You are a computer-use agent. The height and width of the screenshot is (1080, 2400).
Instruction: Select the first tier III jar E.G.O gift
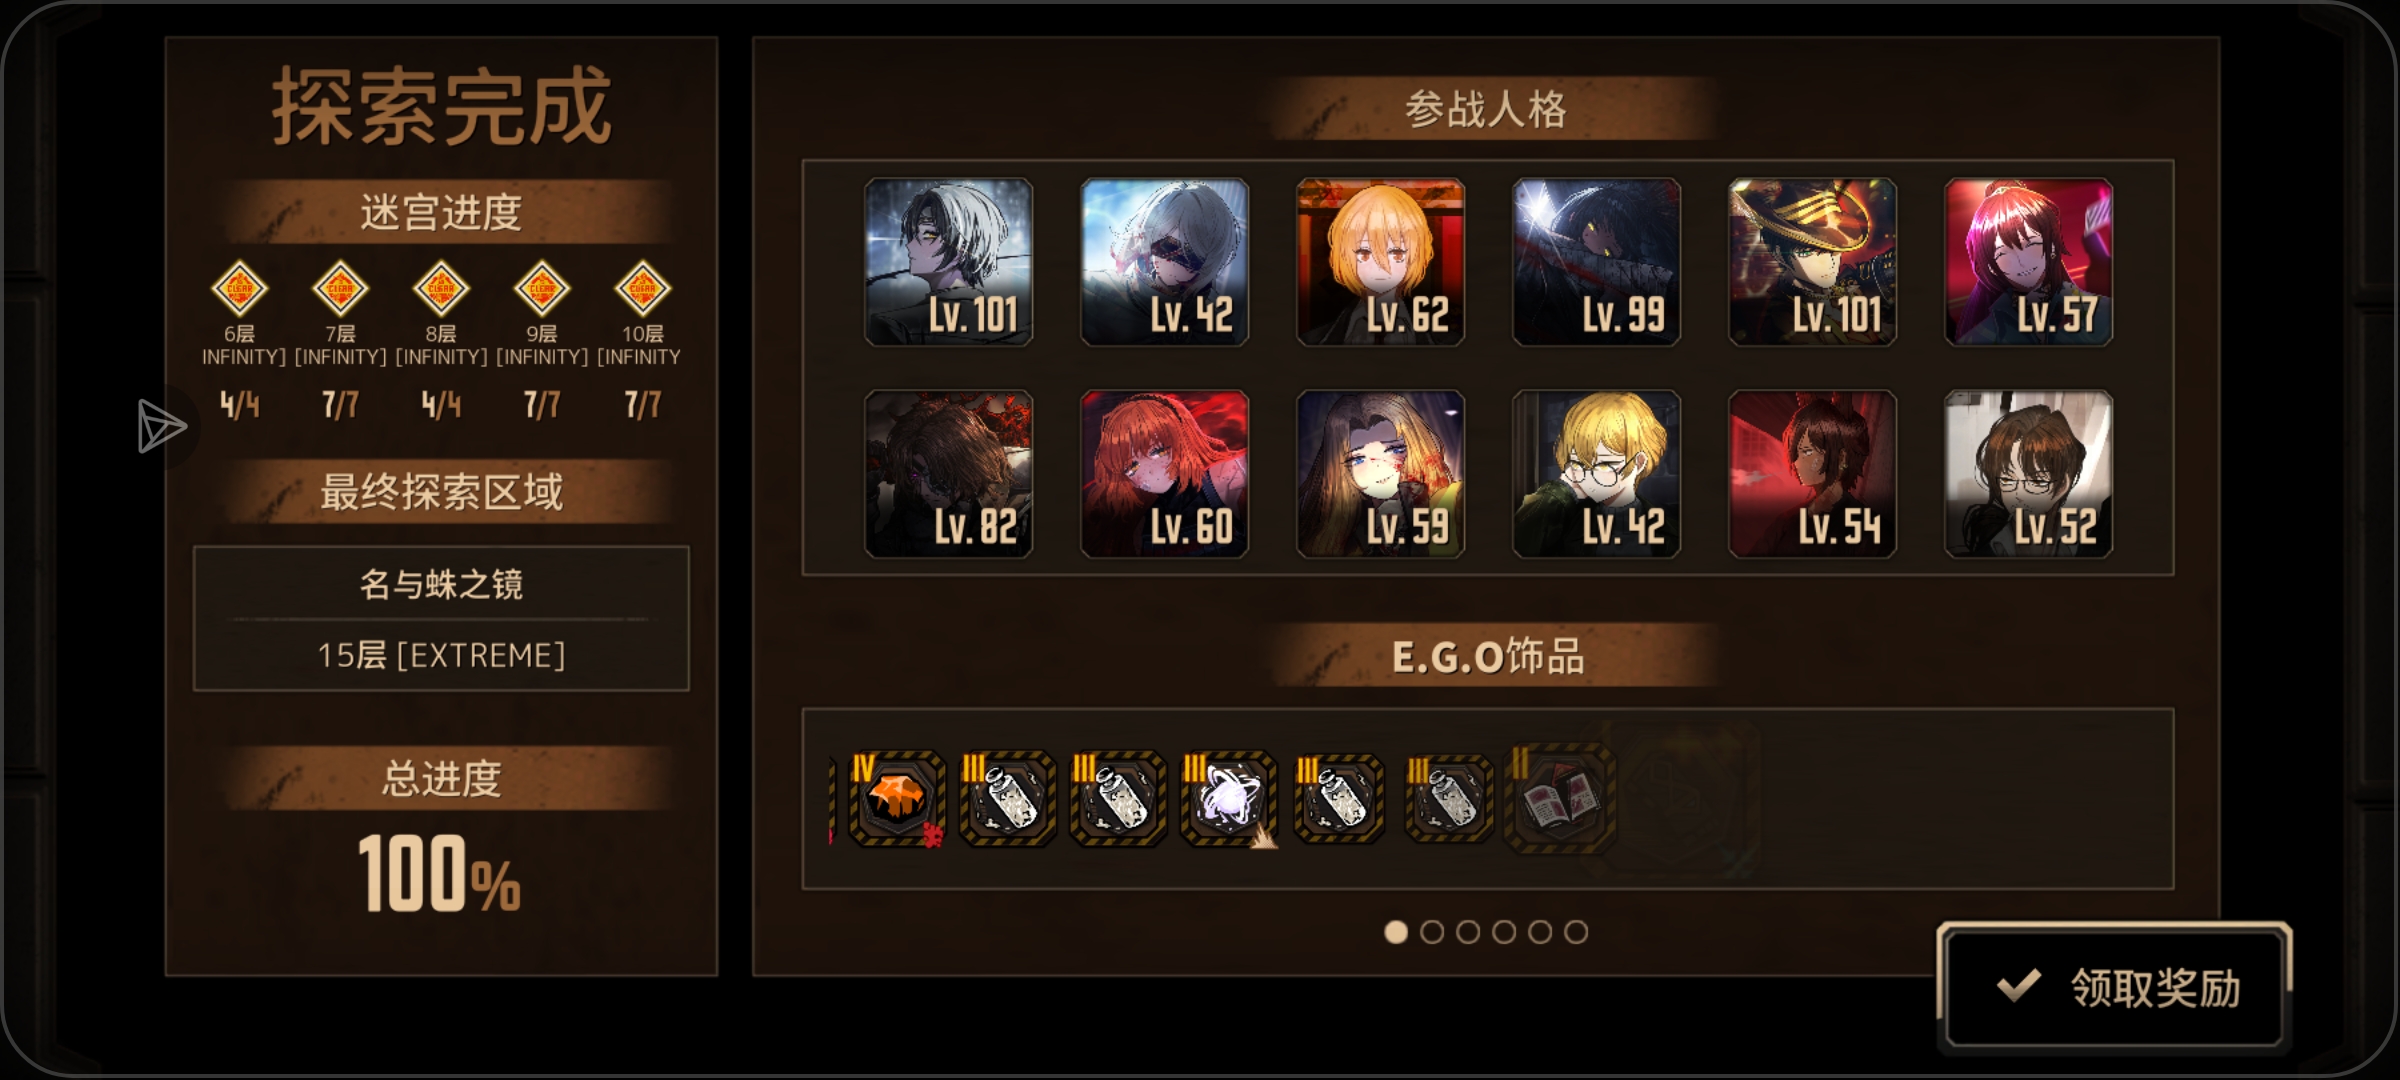click(x=1008, y=799)
